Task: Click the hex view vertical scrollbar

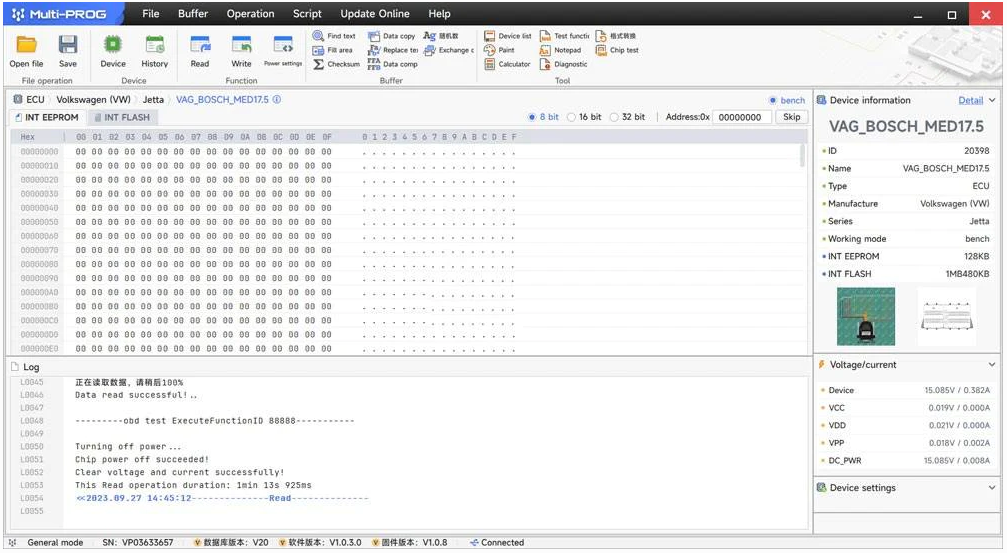Action: click(x=802, y=155)
